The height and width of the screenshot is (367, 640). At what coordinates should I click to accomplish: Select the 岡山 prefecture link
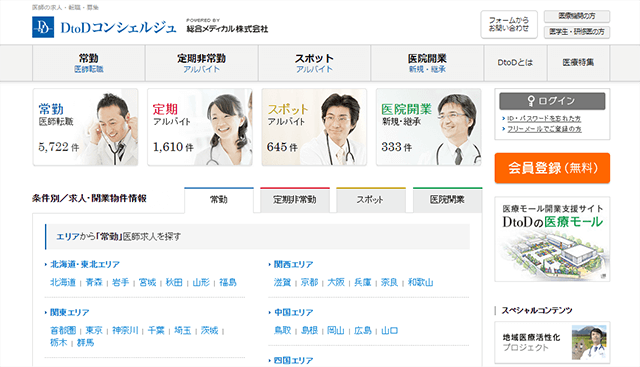[336, 330]
